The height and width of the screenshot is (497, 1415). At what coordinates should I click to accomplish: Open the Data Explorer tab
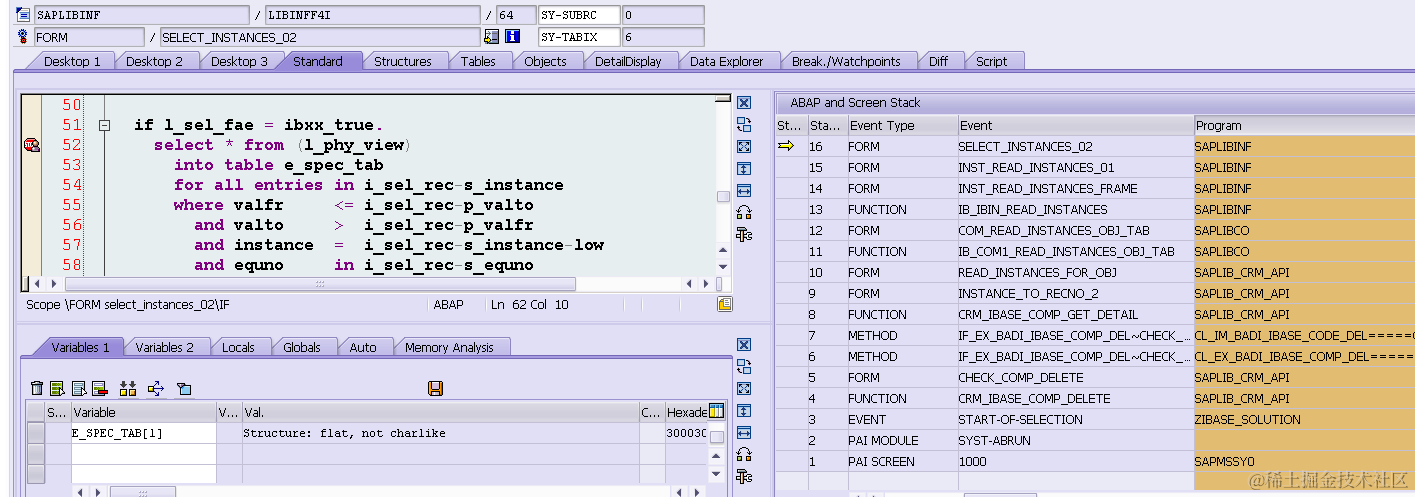pyautogui.click(x=726, y=61)
